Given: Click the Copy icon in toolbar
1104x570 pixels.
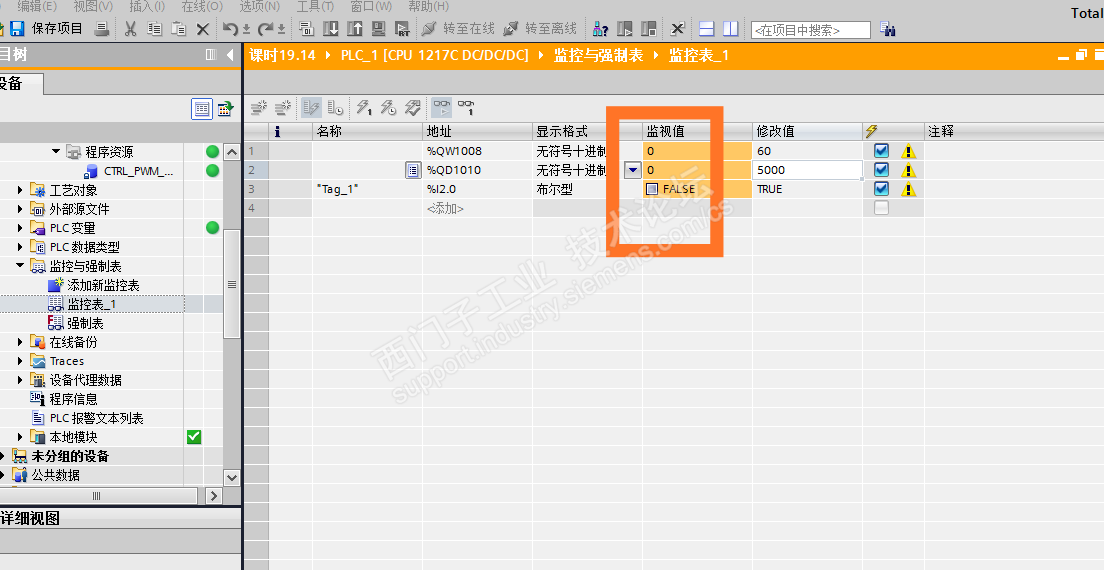Looking at the screenshot, I should pos(154,29).
